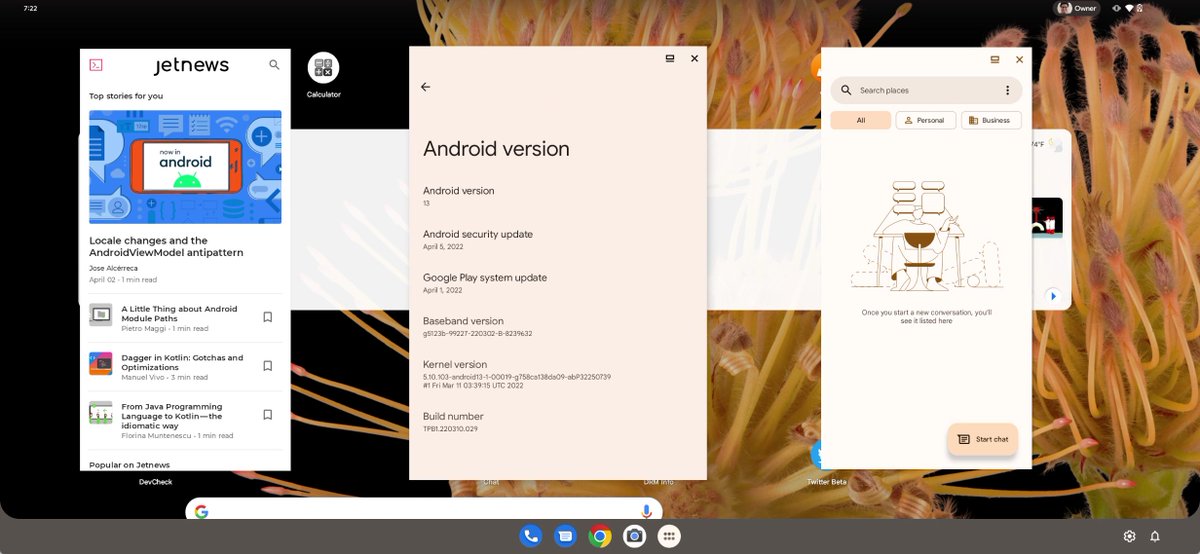This screenshot has width=1200, height=554.
Task: Click the Jetnews title logo
Action: [191, 66]
